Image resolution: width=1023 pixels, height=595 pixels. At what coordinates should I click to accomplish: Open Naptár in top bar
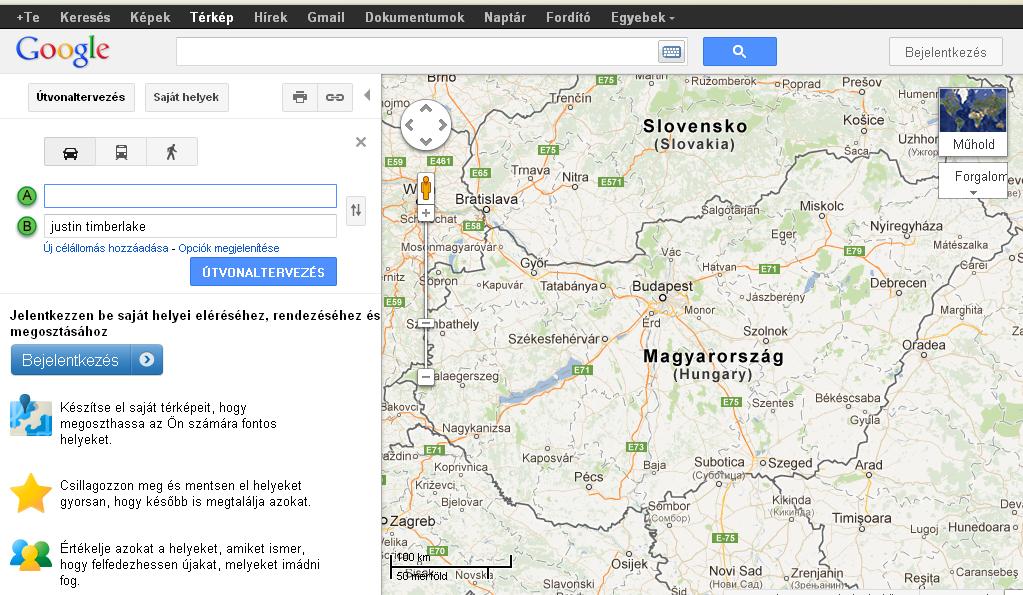pyautogui.click(x=504, y=18)
